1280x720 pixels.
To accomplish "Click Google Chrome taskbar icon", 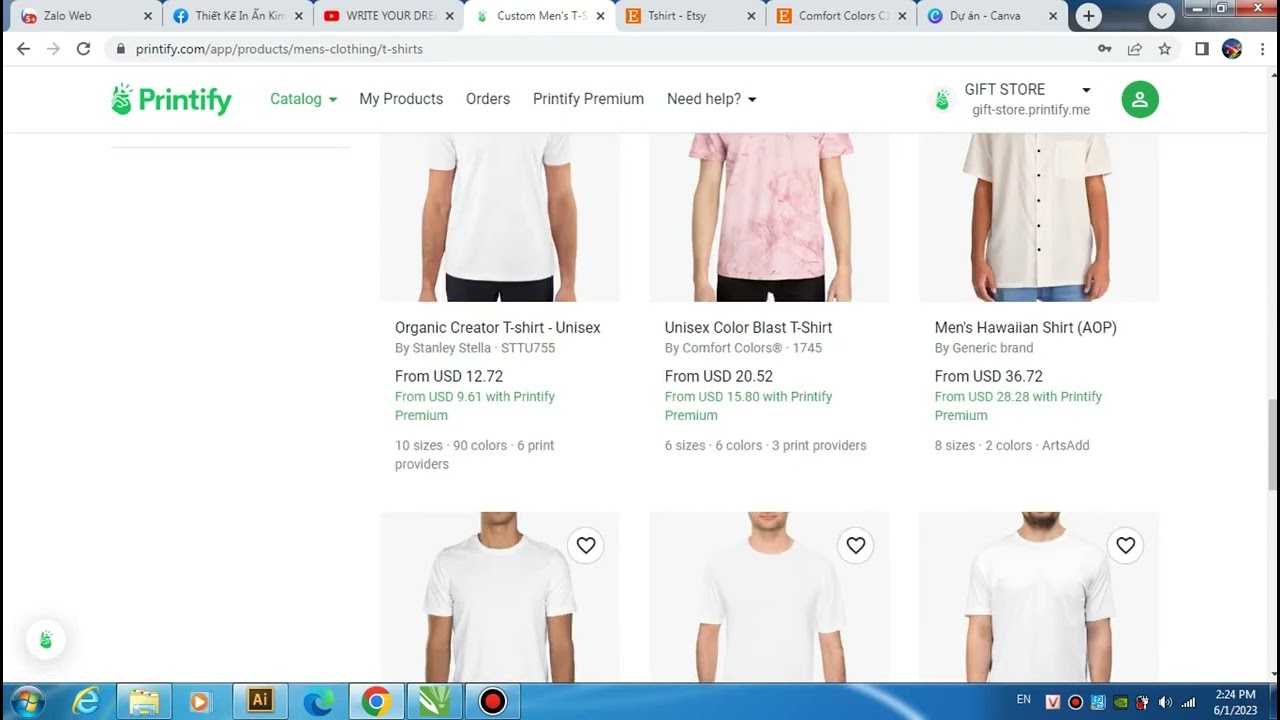I will (x=376, y=702).
